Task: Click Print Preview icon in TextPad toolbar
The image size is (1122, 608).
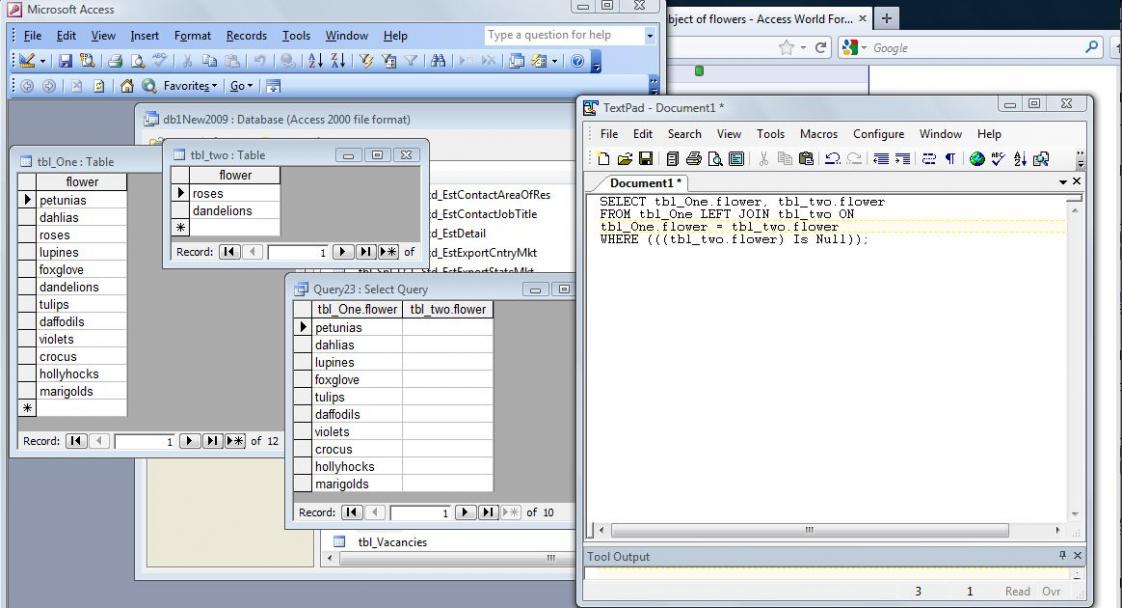Action: click(715, 159)
